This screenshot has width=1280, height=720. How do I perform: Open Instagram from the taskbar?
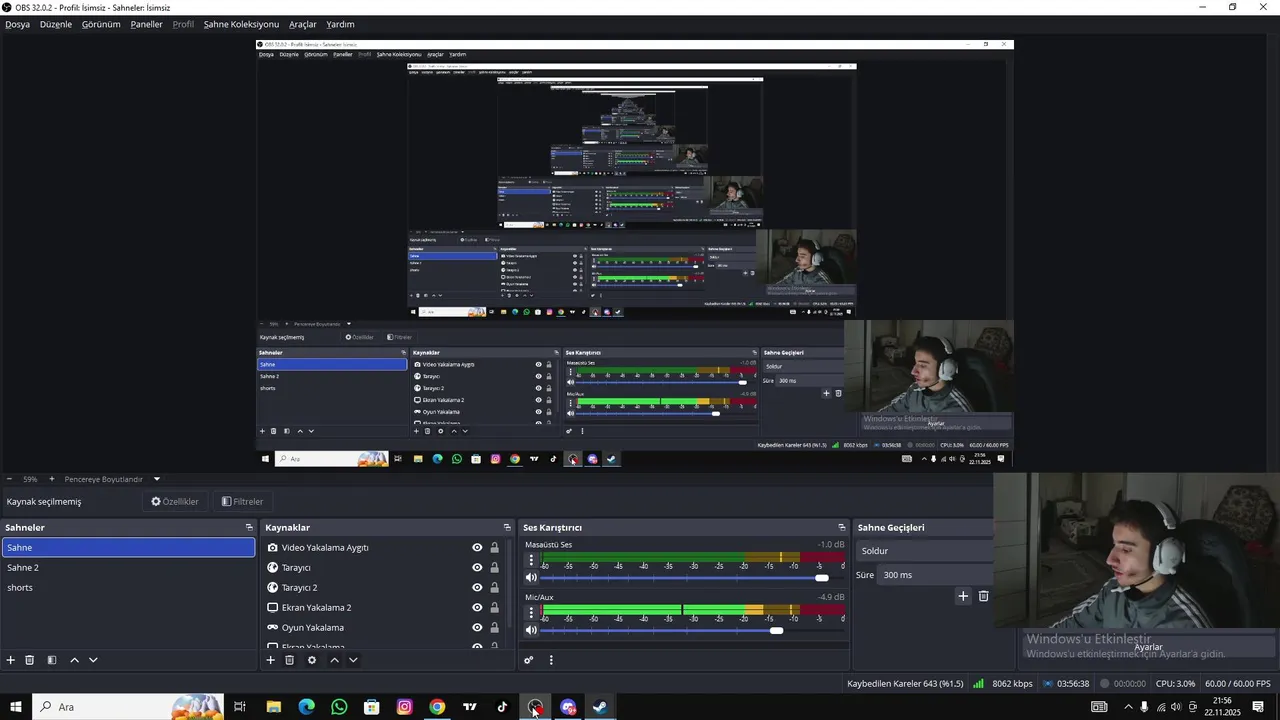[404, 707]
